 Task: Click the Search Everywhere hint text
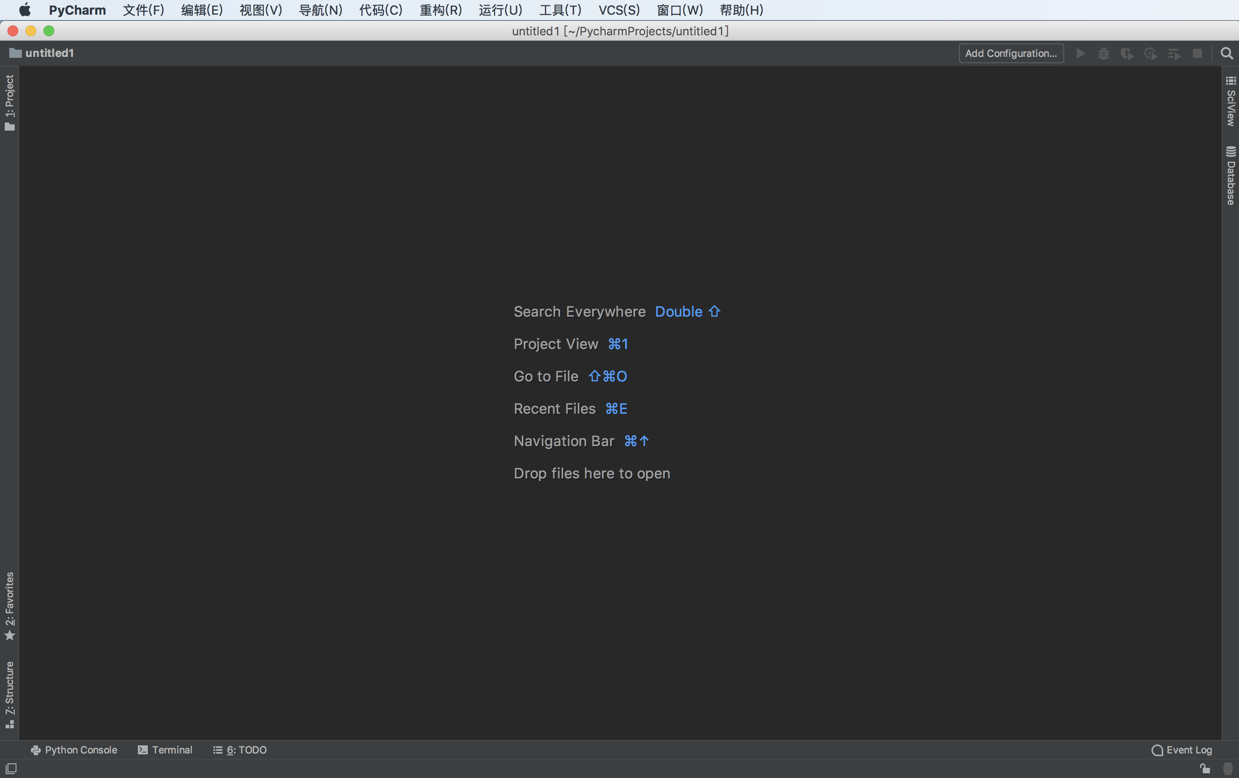tap(580, 312)
